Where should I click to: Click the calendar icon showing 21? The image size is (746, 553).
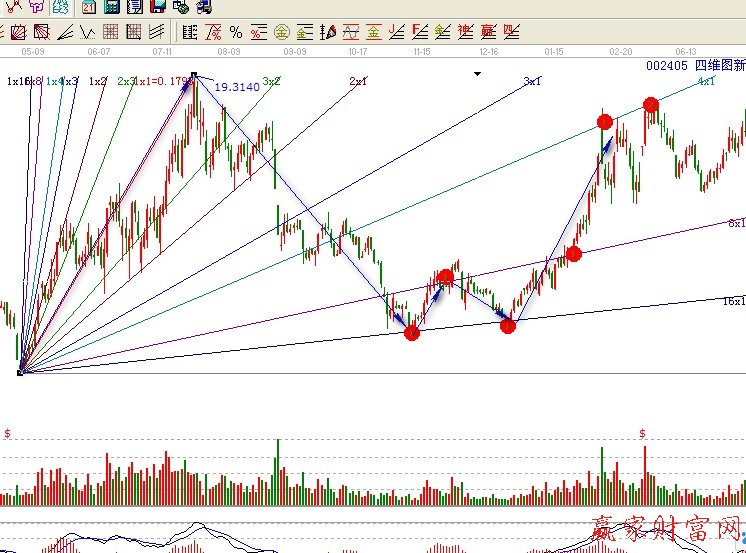click(89, 7)
